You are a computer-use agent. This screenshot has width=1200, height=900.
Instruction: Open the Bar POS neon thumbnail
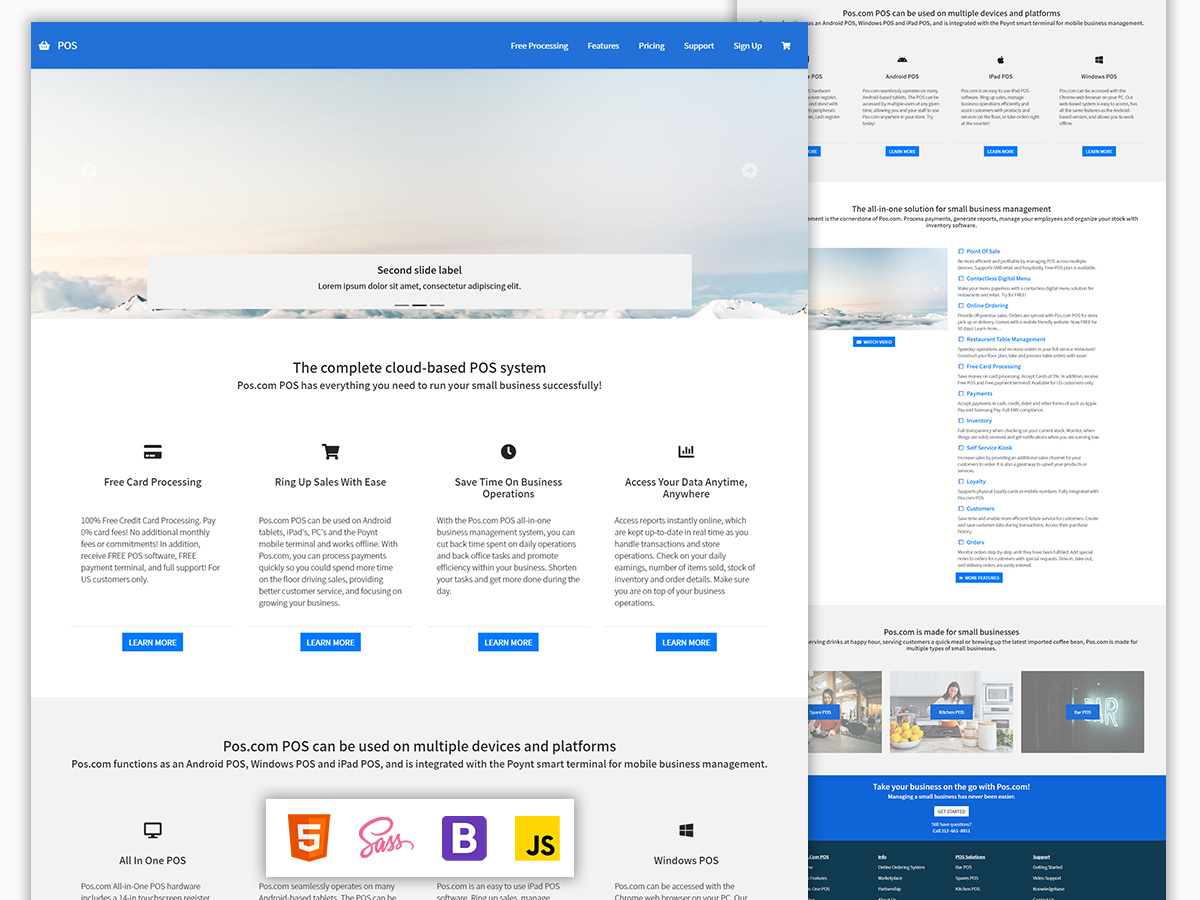(x=1082, y=711)
